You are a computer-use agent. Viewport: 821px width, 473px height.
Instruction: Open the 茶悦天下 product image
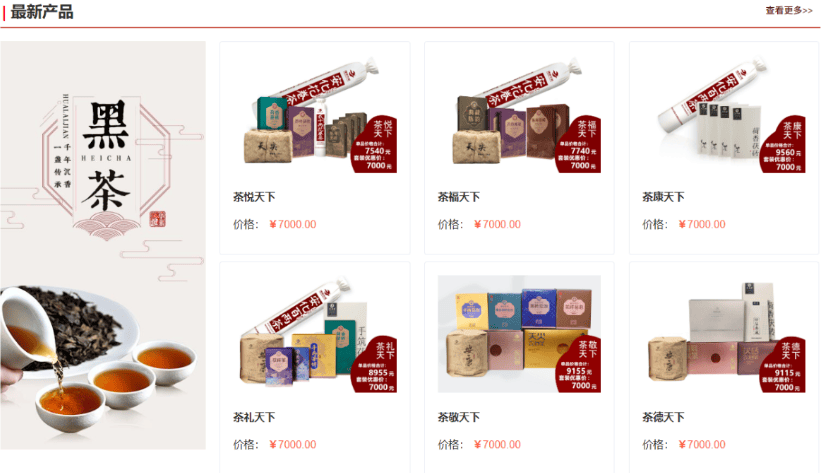point(315,114)
